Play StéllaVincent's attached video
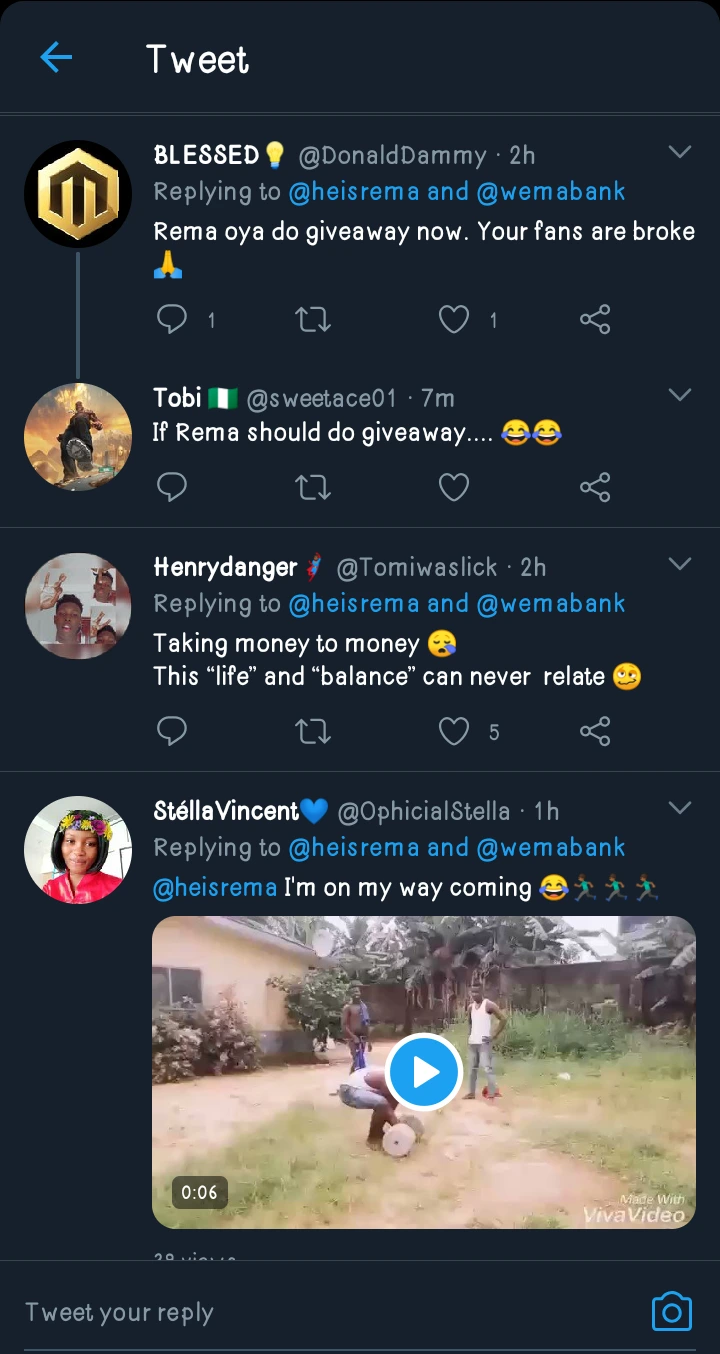720x1354 pixels. click(423, 1072)
